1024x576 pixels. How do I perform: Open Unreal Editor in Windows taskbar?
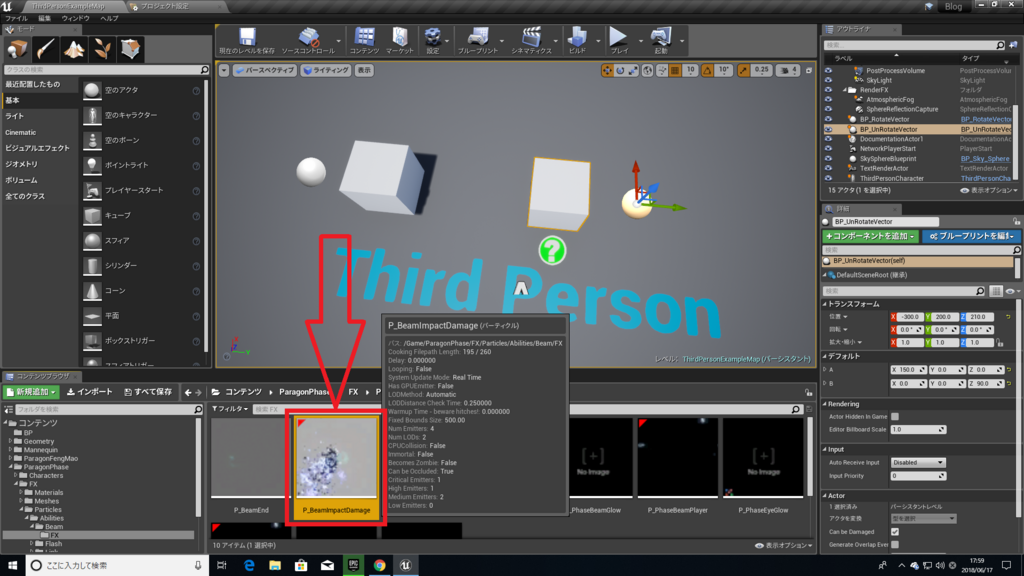coord(406,566)
